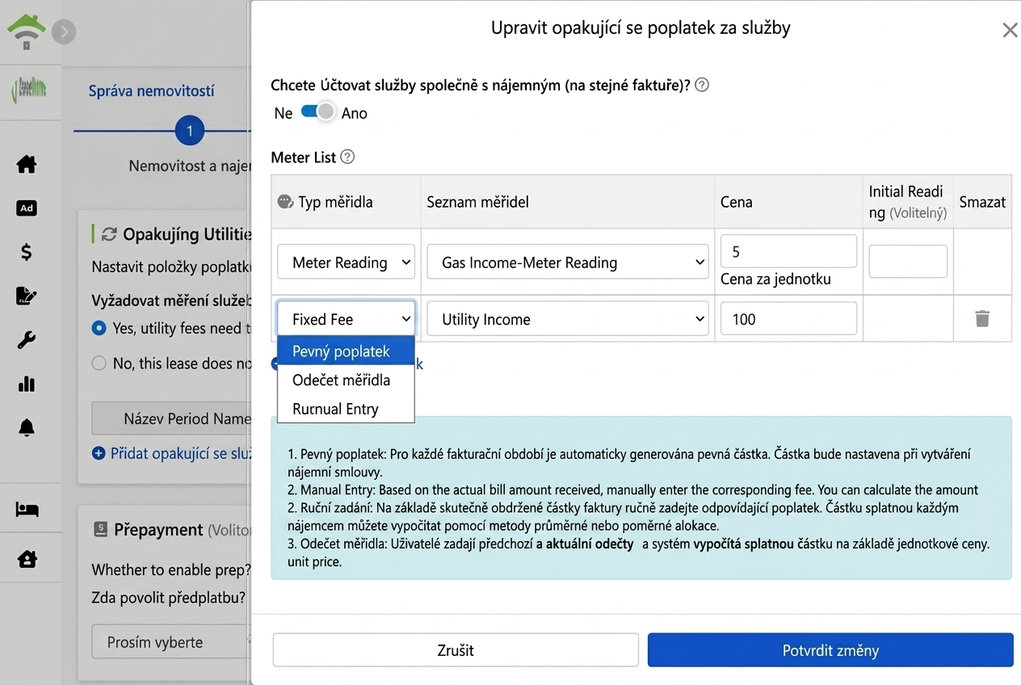
Task: Open the dollar sign finance icon
Action: [27, 251]
